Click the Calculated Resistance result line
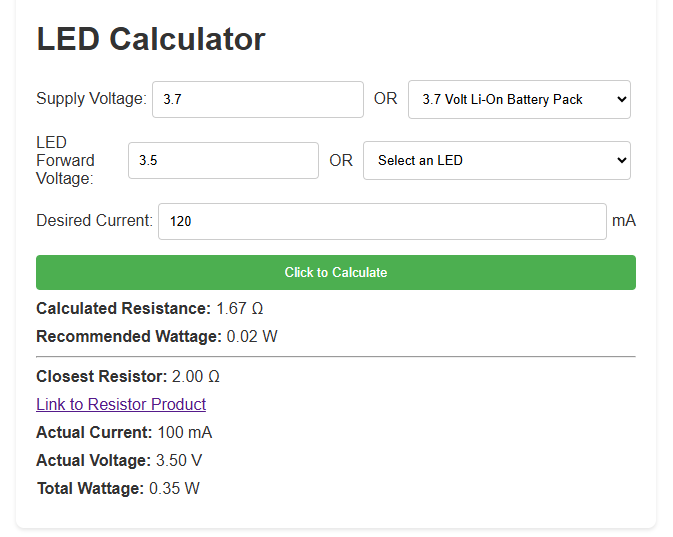 [150, 308]
